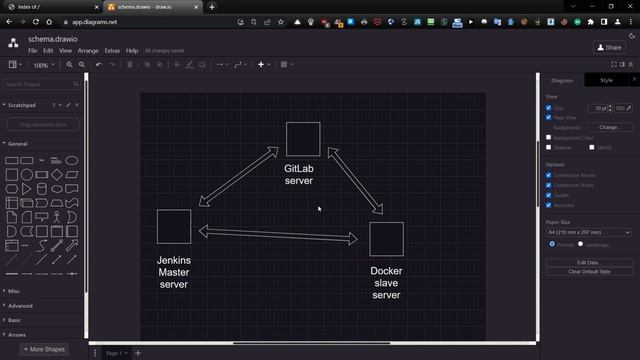Enable the Shadow checkbox
Viewport: 640px width, 360px height.
click(x=549, y=147)
